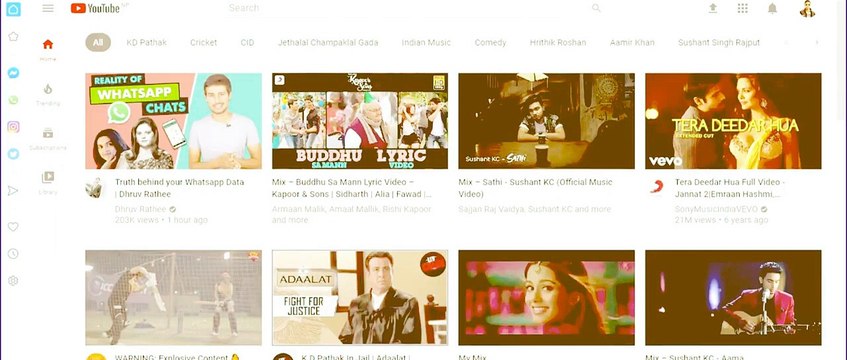Select the KD Pathak filter chip

coord(146,42)
